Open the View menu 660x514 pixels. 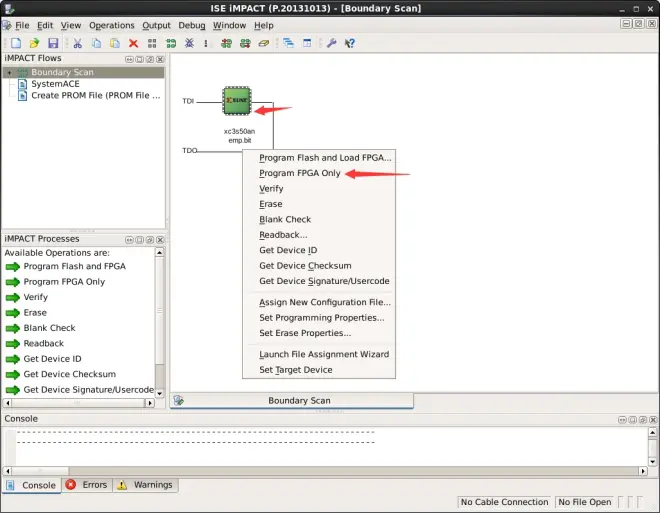71,25
